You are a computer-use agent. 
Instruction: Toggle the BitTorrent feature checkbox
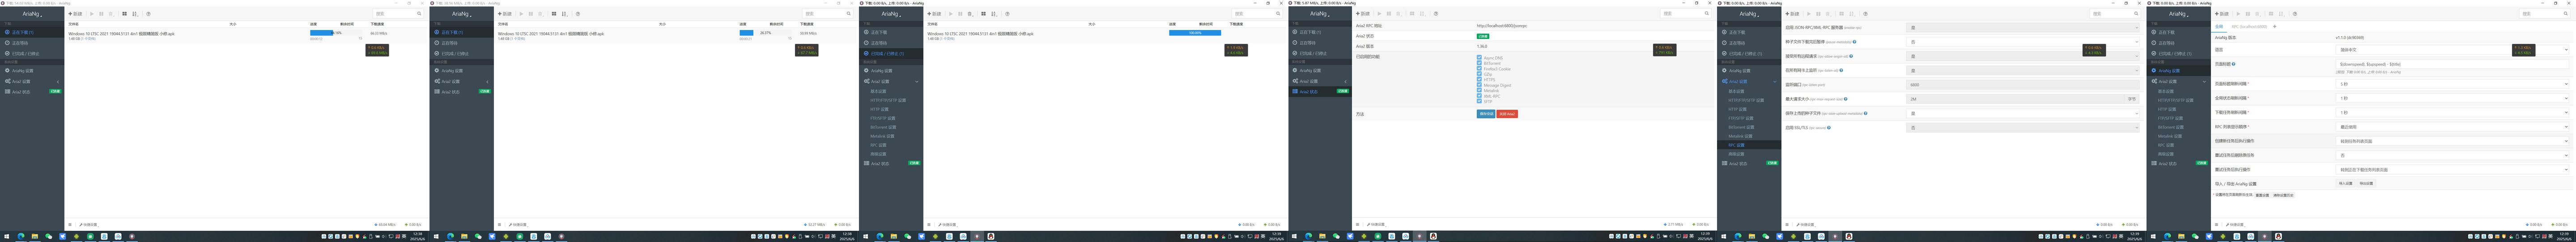click(1479, 63)
